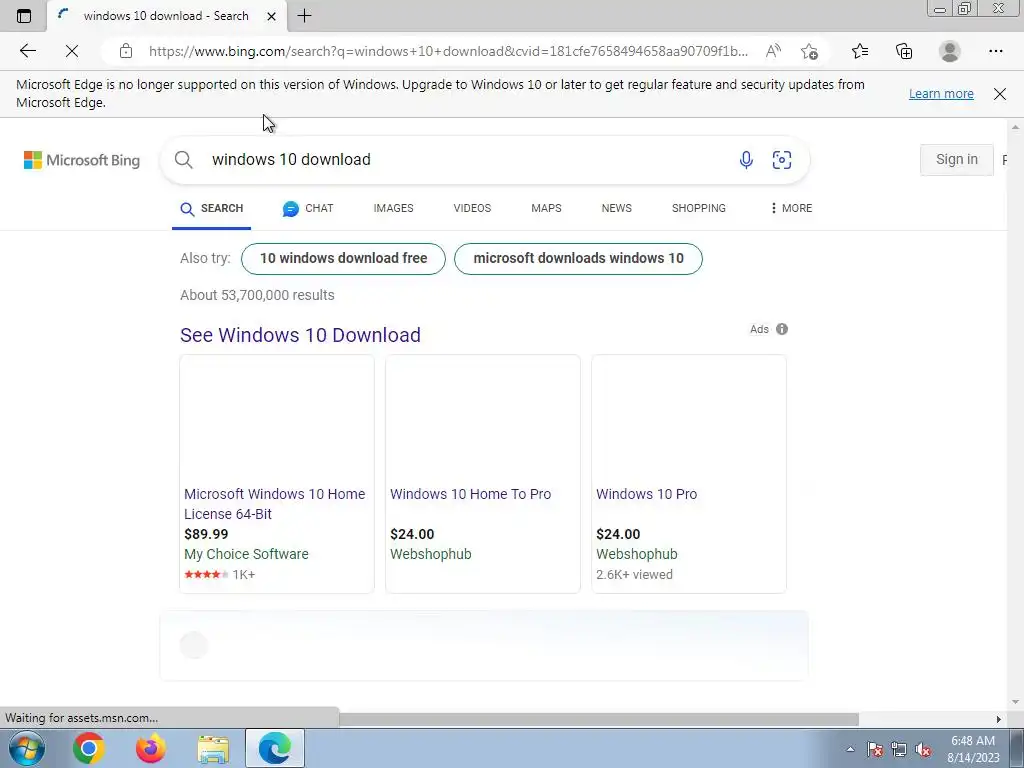
Task: Show hidden tray icons arrow
Action: click(x=850, y=749)
